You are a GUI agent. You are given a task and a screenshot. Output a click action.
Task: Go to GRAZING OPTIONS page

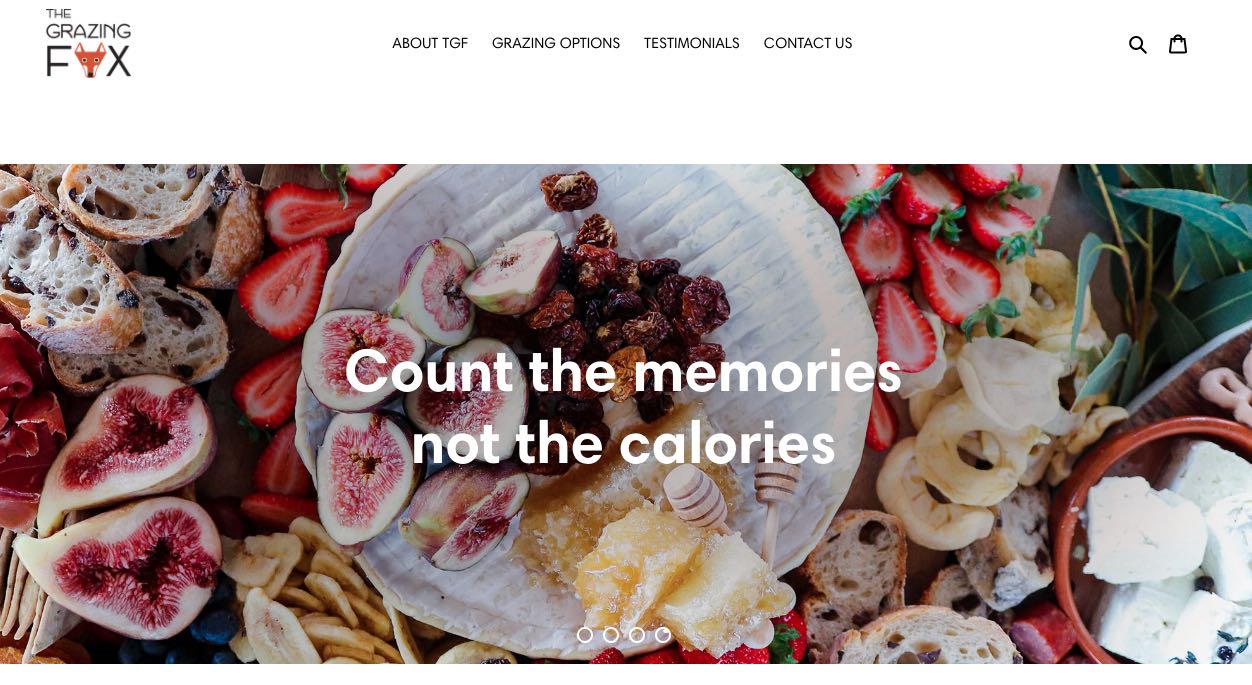click(x=556, y=43)
